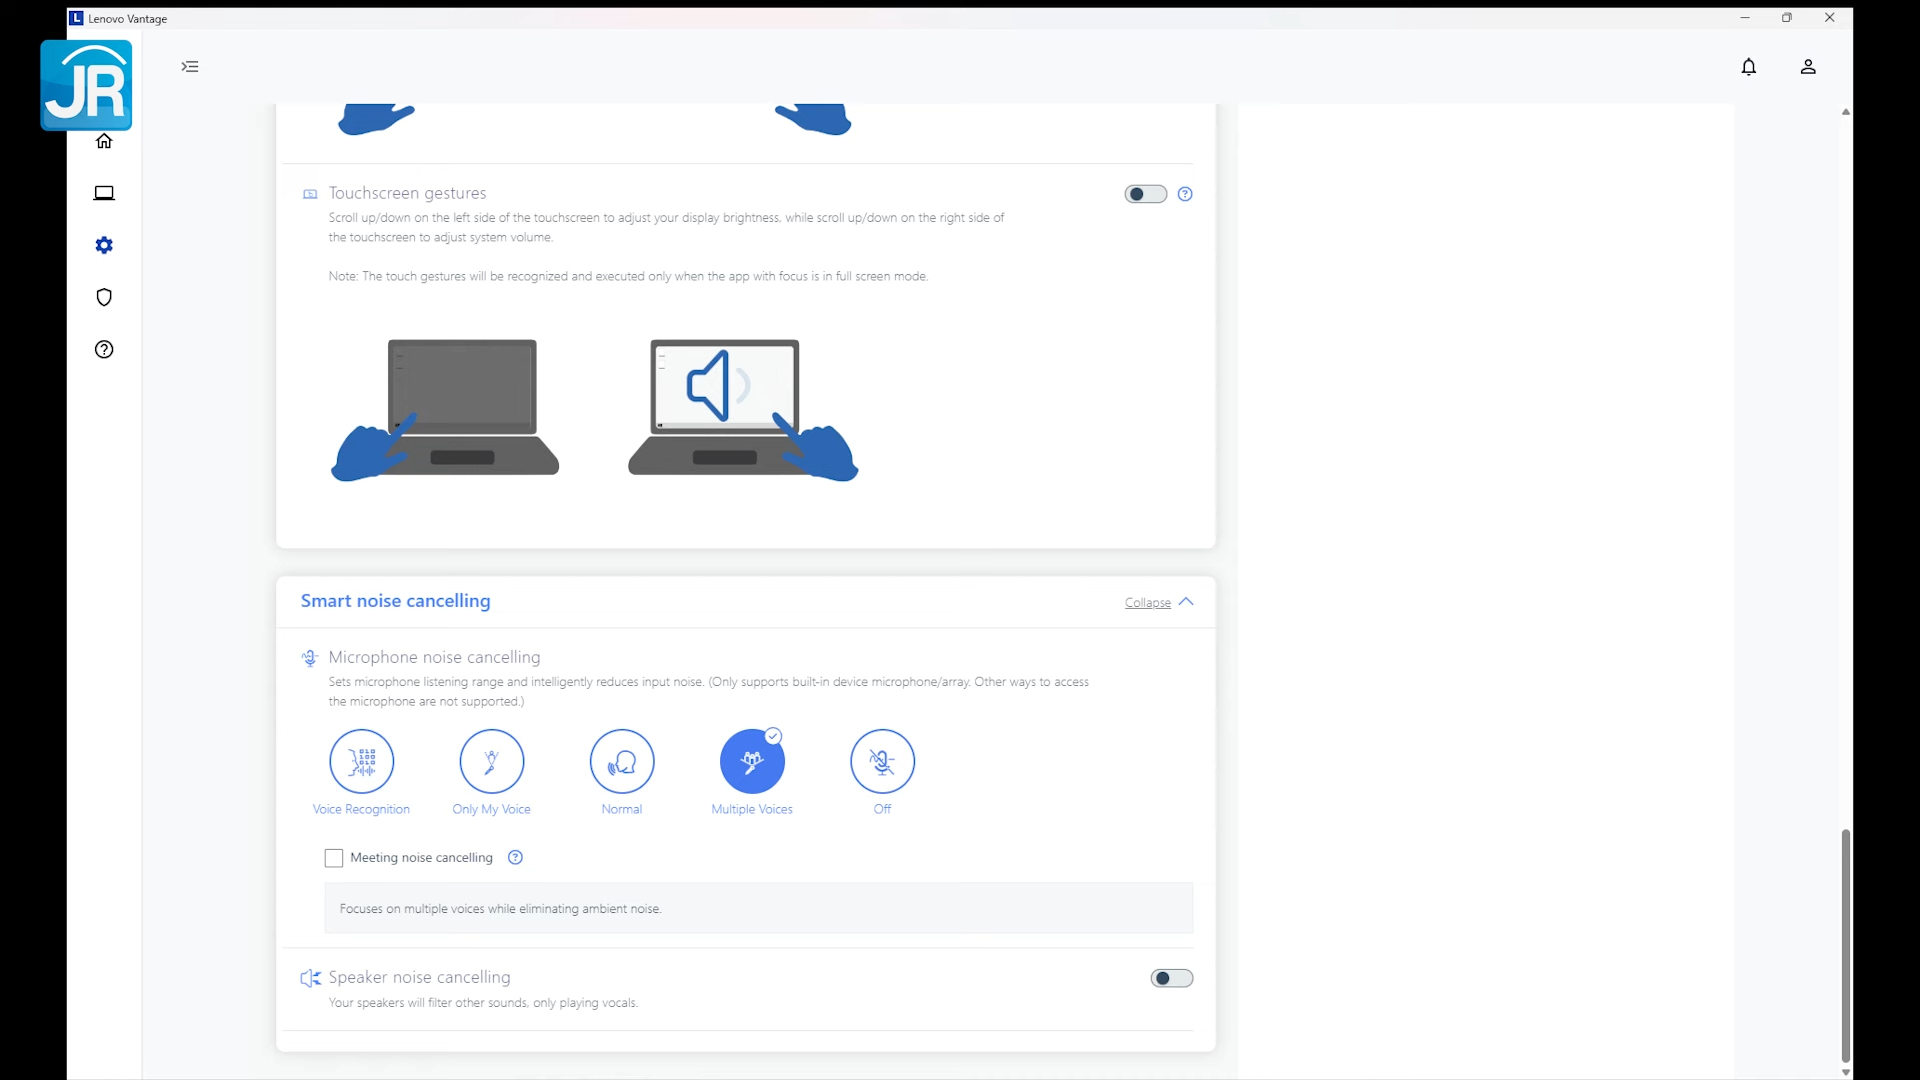Select Multiple Voices mode icon

tap(752, 761)
